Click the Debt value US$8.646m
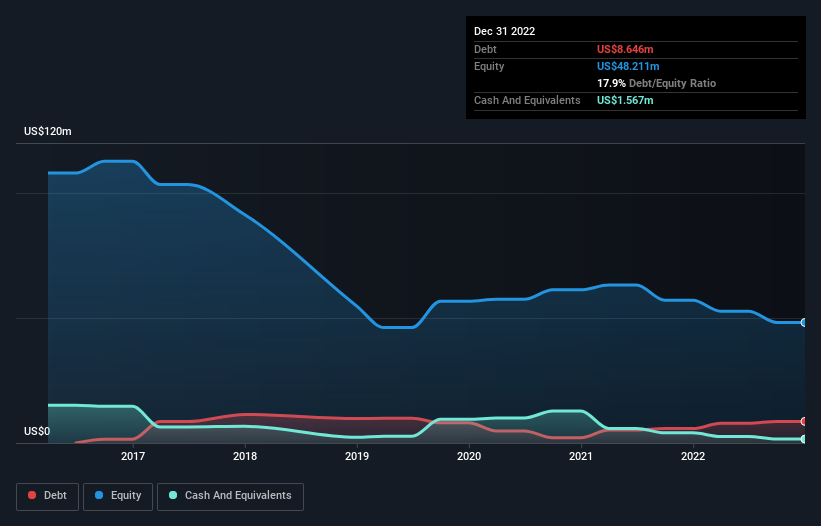 (x=625, y=49)
